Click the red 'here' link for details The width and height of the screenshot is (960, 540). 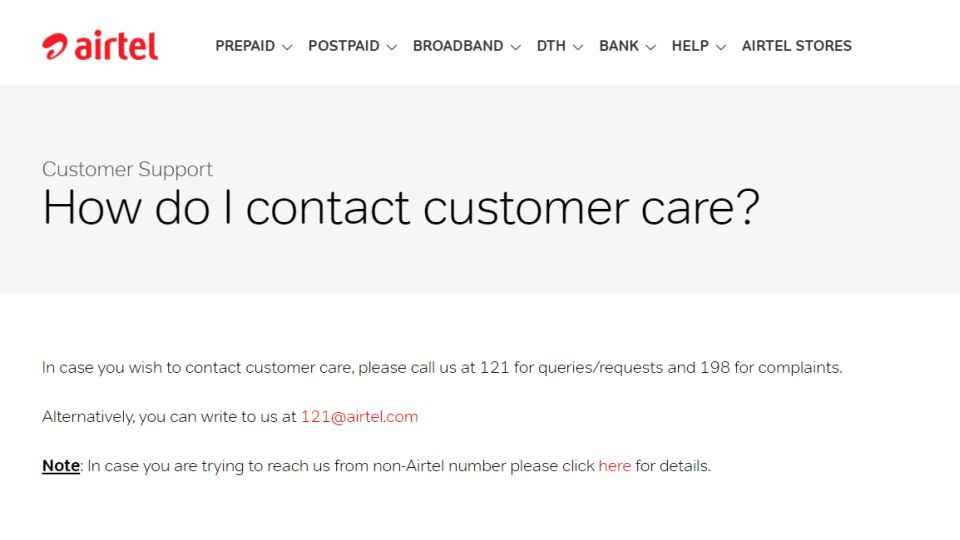(x=615, y=466)
